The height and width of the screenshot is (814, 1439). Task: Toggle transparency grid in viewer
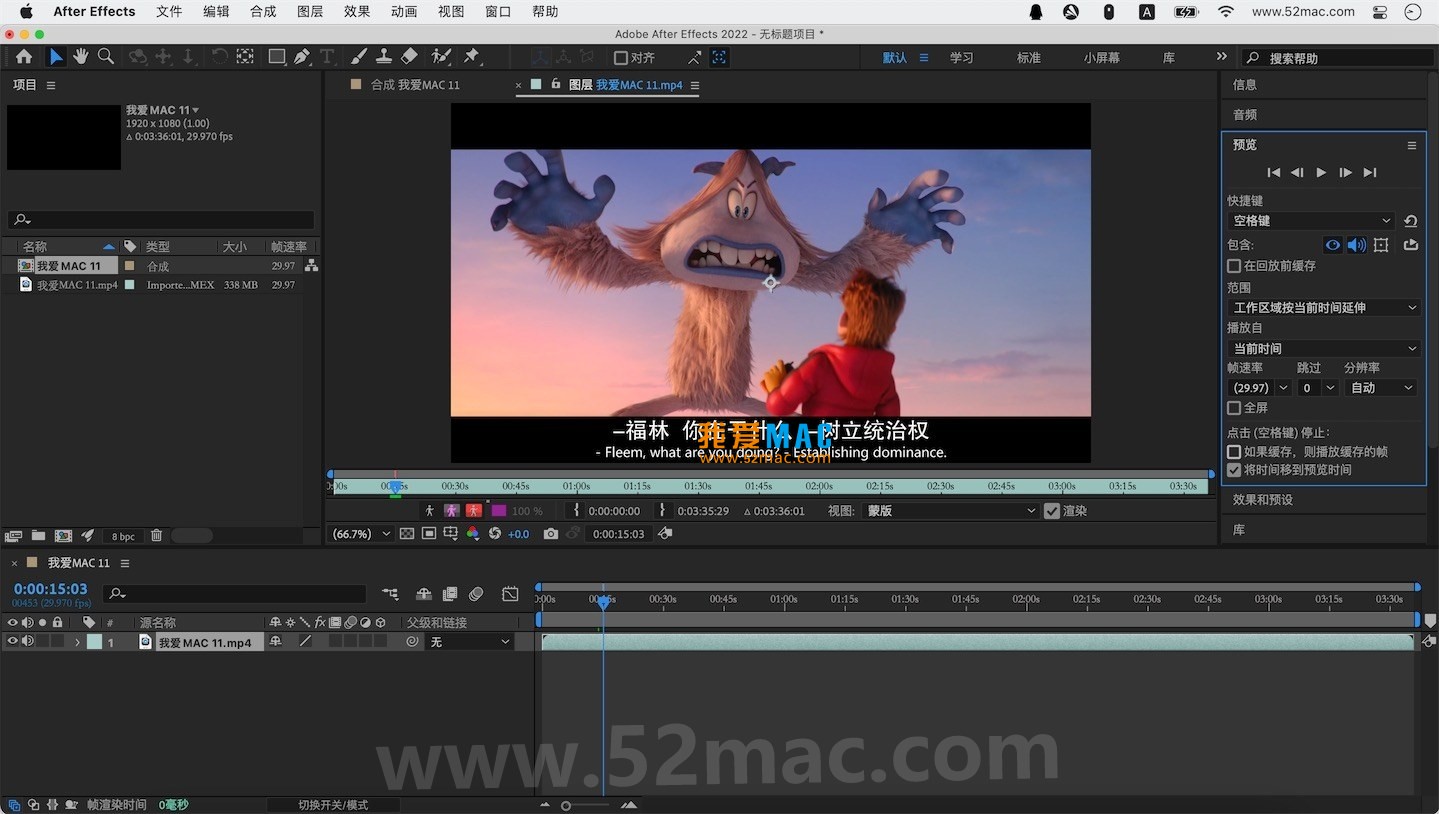407,534
